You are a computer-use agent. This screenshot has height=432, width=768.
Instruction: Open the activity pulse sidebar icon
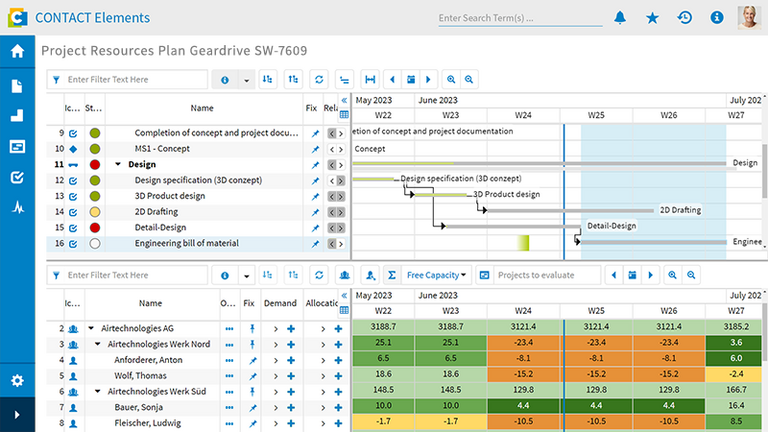click(x=18, y=208)
